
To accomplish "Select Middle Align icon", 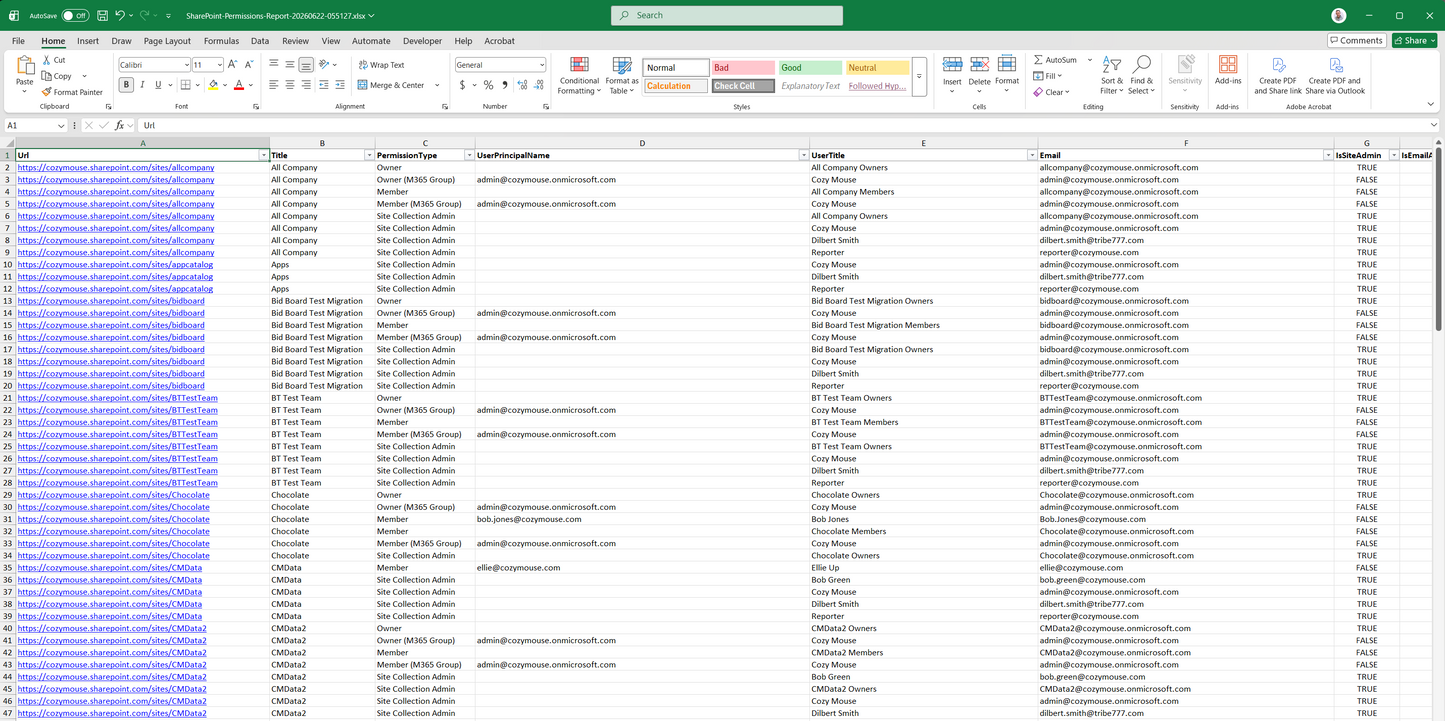I will point(290,64).
